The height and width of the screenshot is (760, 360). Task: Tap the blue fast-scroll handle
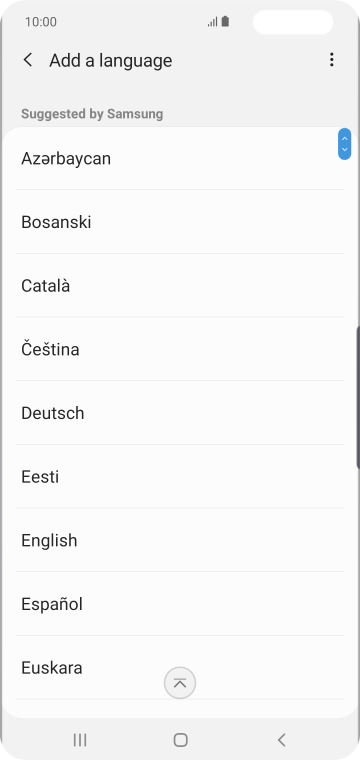344,144
